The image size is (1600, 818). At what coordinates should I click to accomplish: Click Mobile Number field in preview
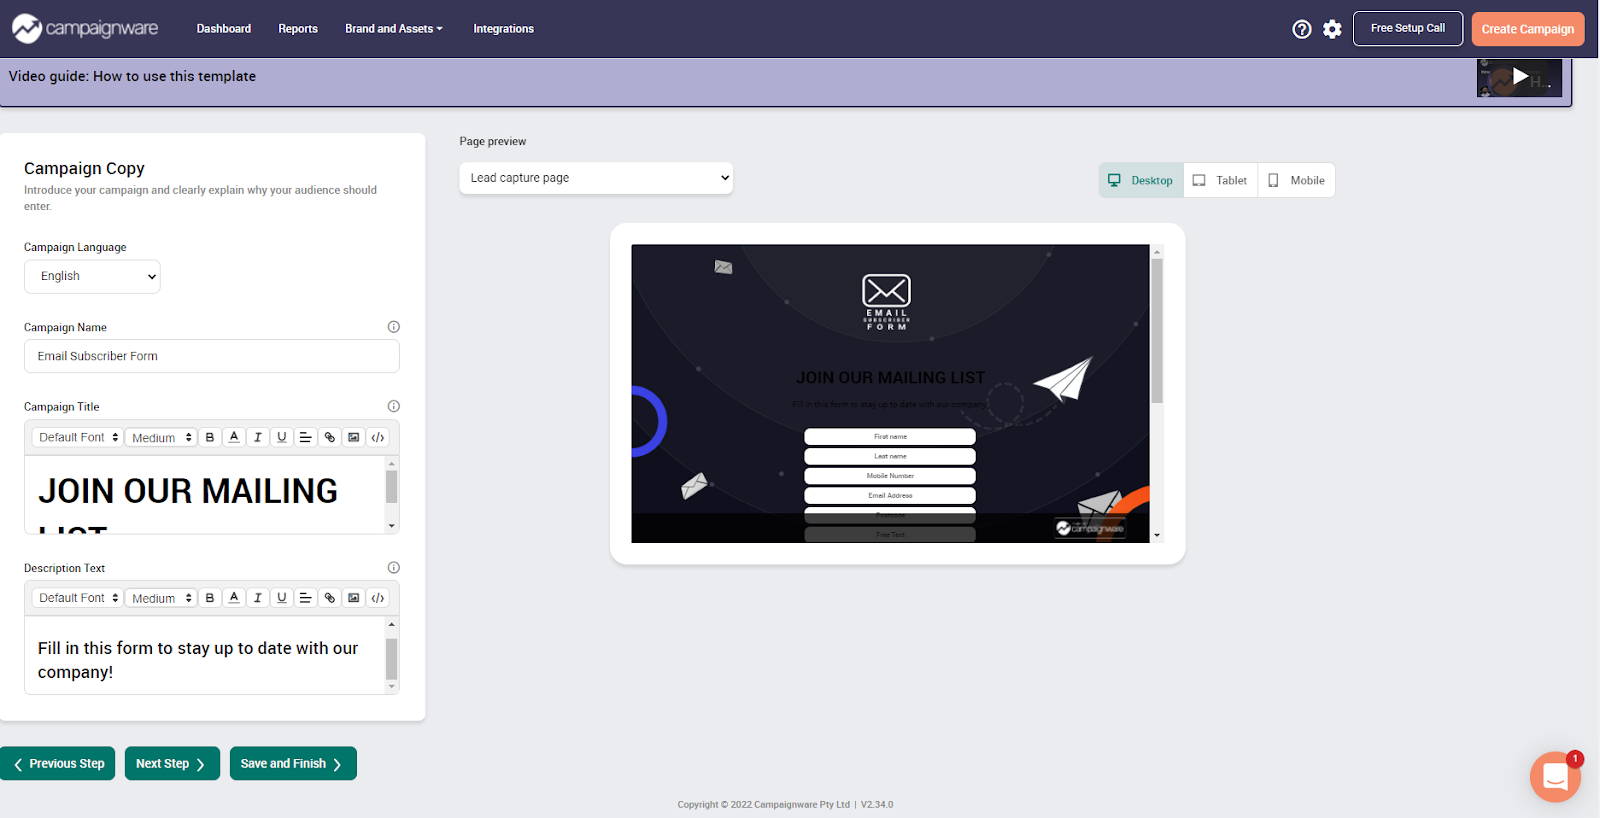point(890,476)
